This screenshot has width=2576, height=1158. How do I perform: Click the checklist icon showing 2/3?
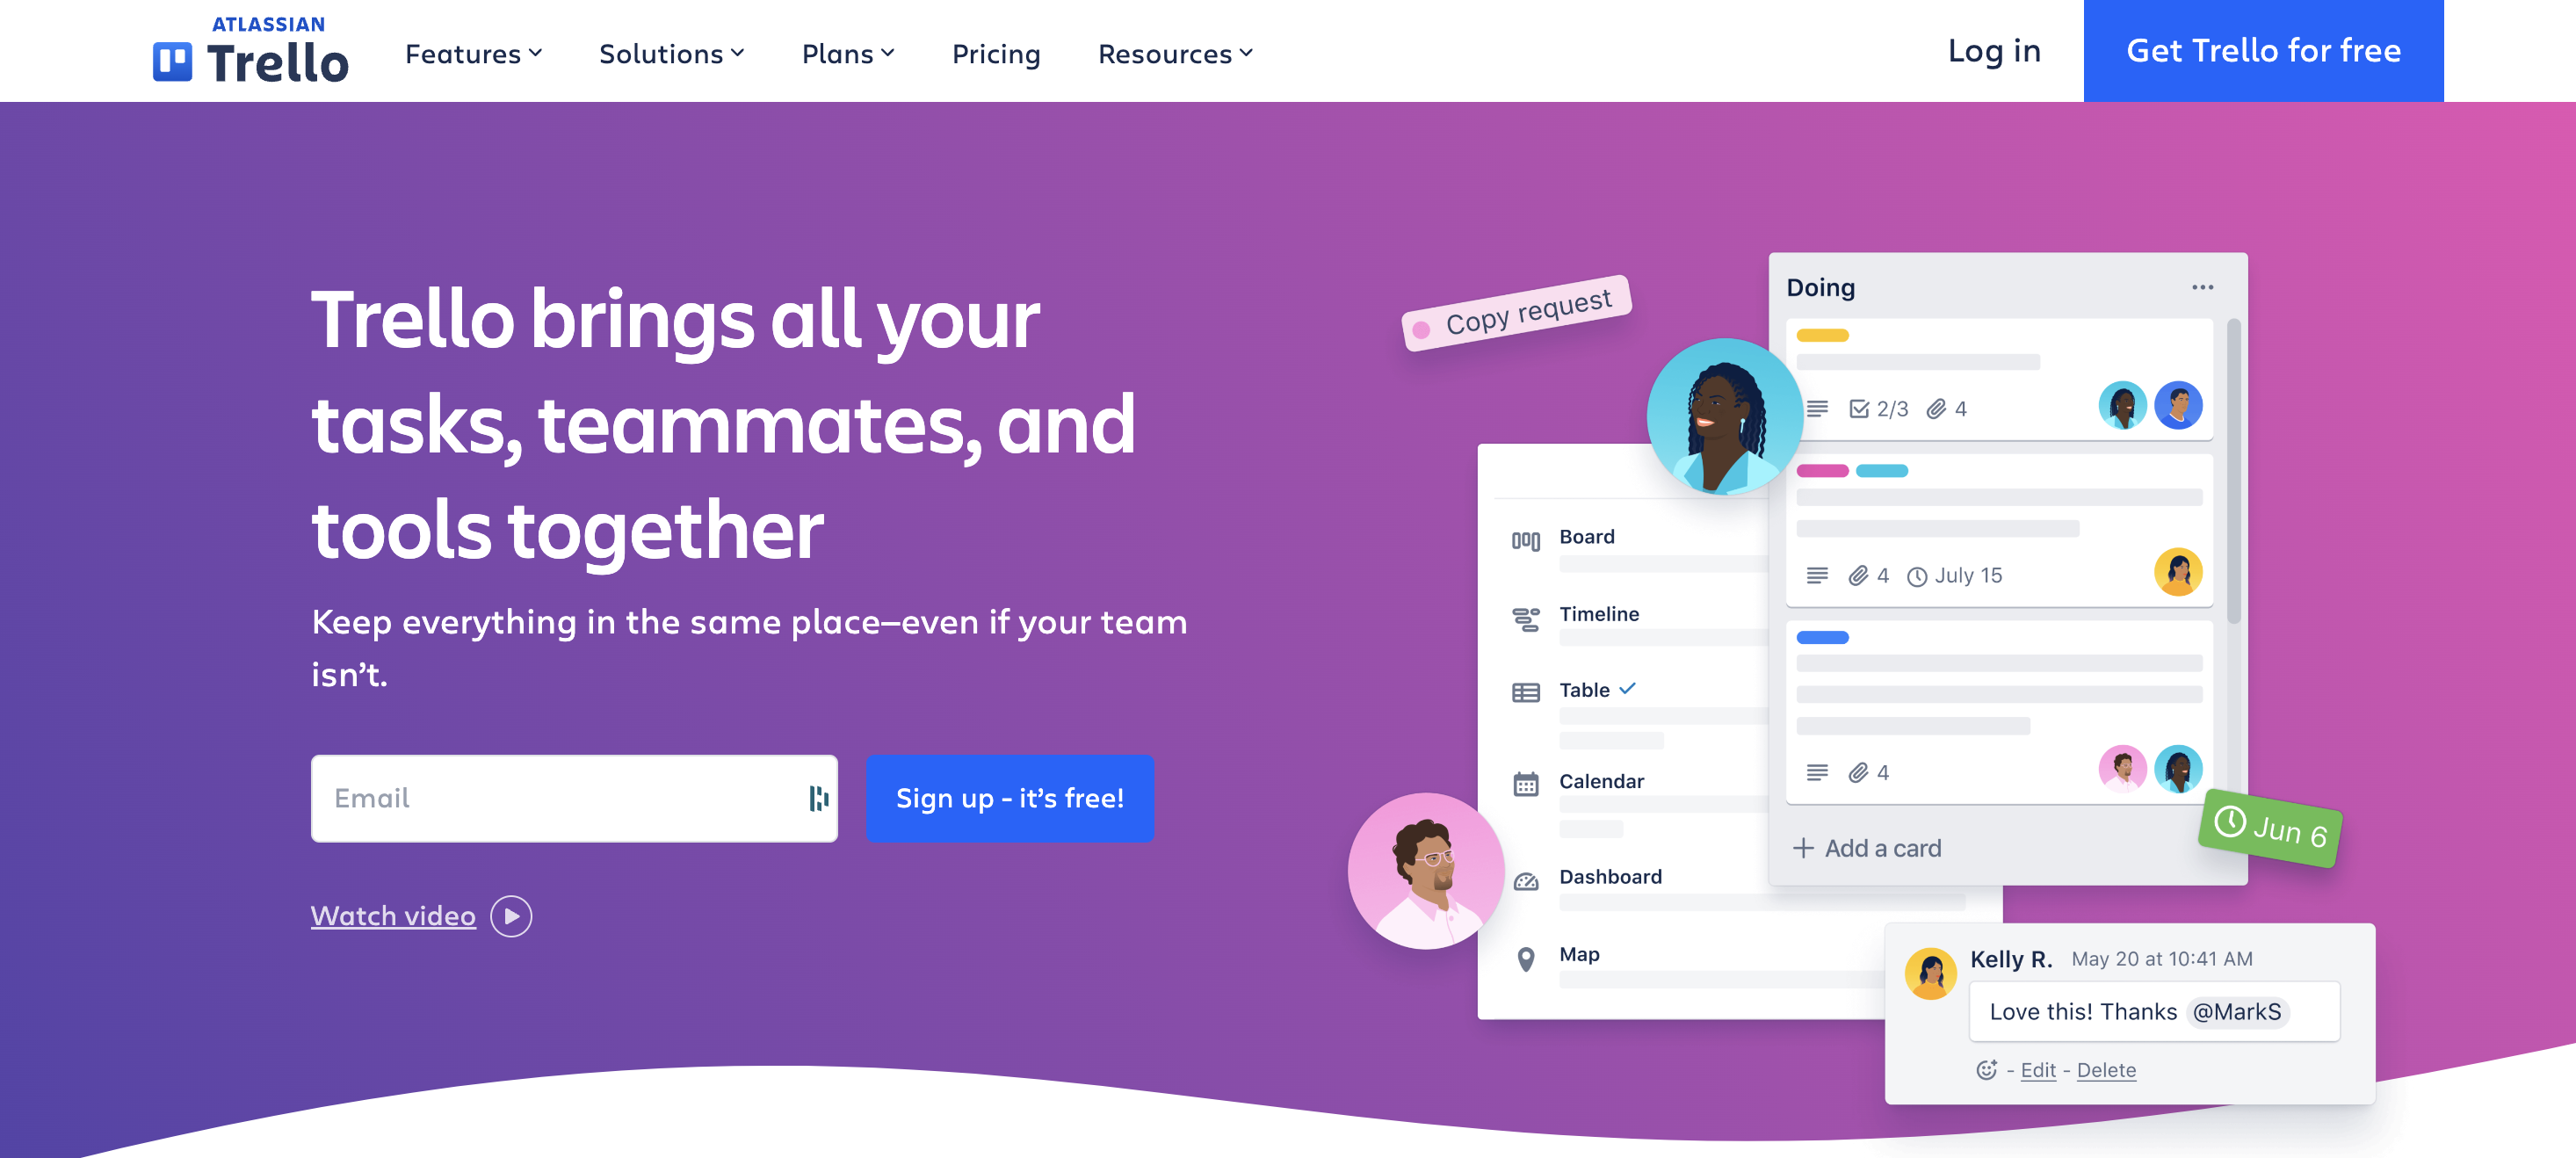click(x=1858, y=408)
